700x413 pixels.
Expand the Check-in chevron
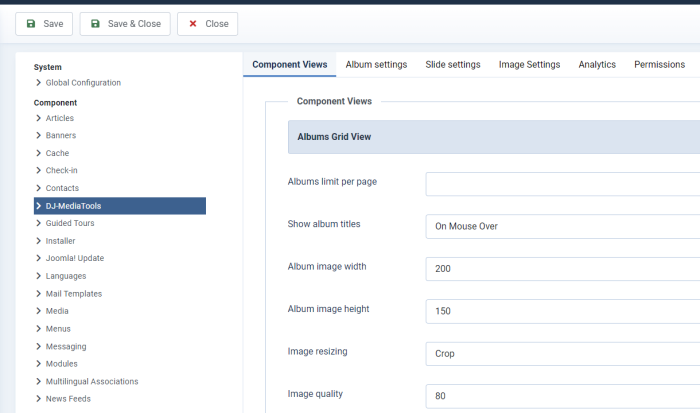38,170
